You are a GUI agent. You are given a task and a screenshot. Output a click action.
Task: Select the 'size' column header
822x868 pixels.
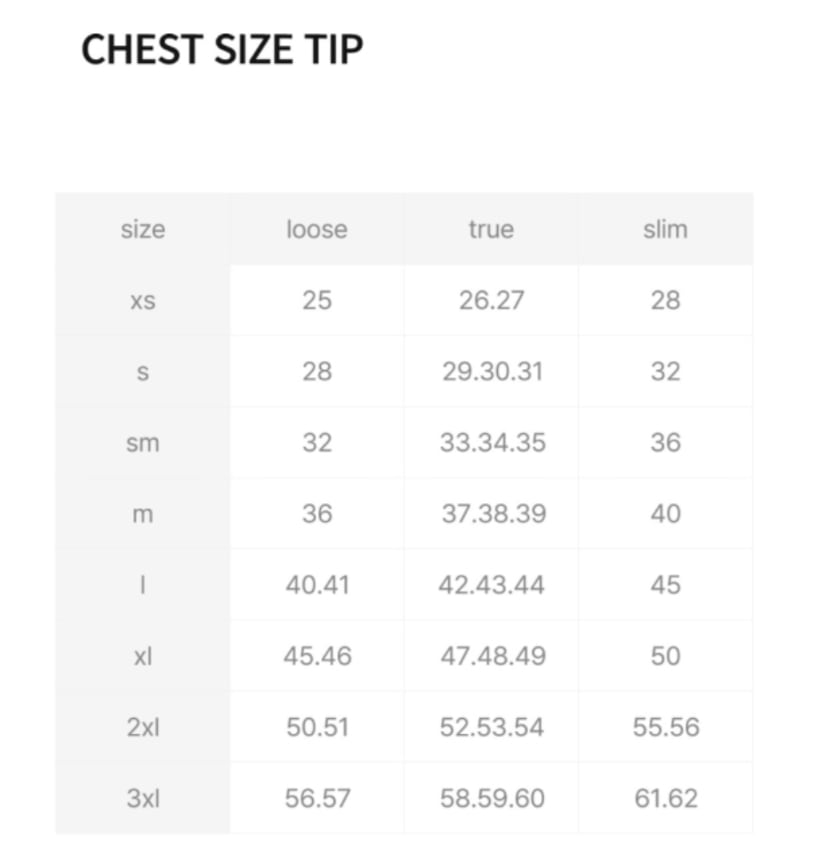[142, 229]
